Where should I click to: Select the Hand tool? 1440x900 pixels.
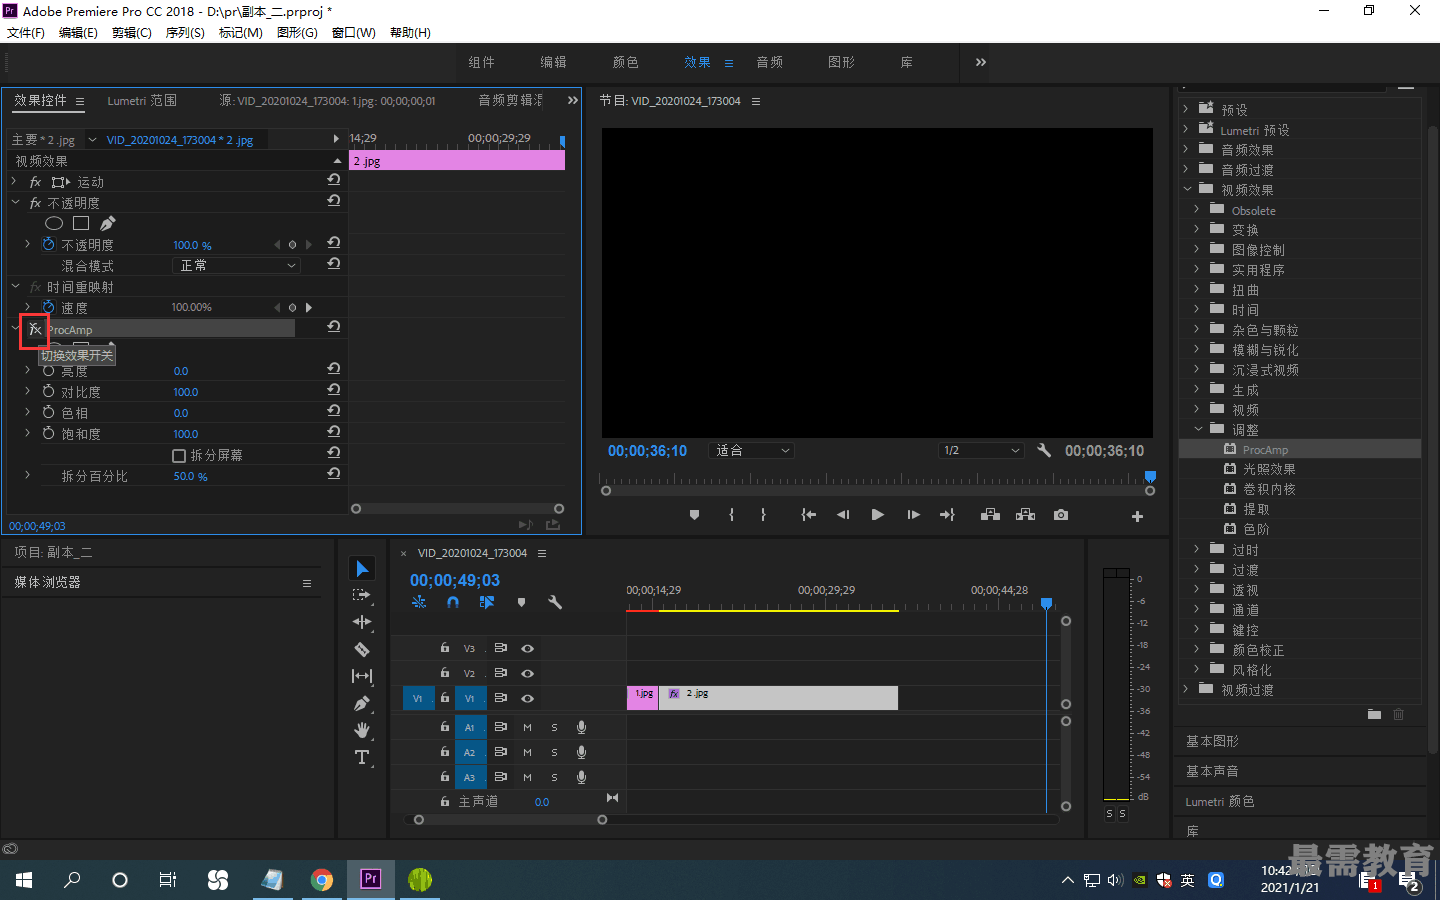pyautogui.click(x=362, y=730)
